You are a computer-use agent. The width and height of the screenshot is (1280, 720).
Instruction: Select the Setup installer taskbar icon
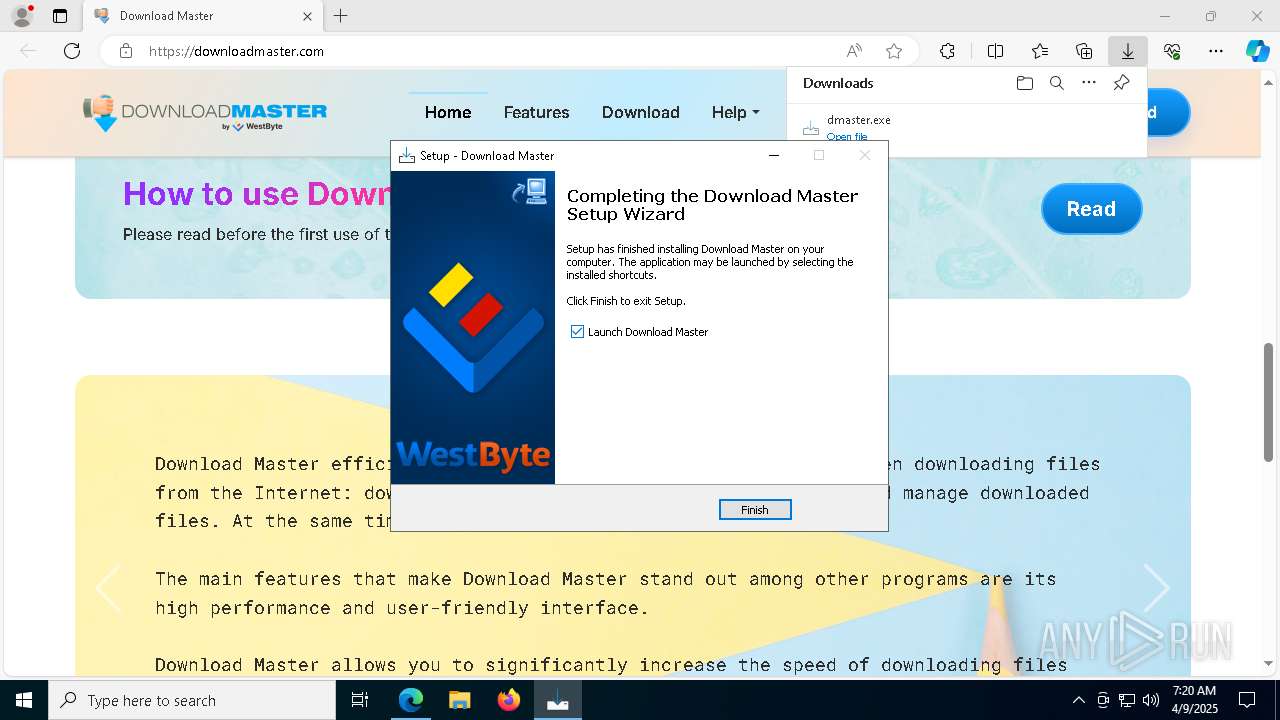[x=557, y=700]
